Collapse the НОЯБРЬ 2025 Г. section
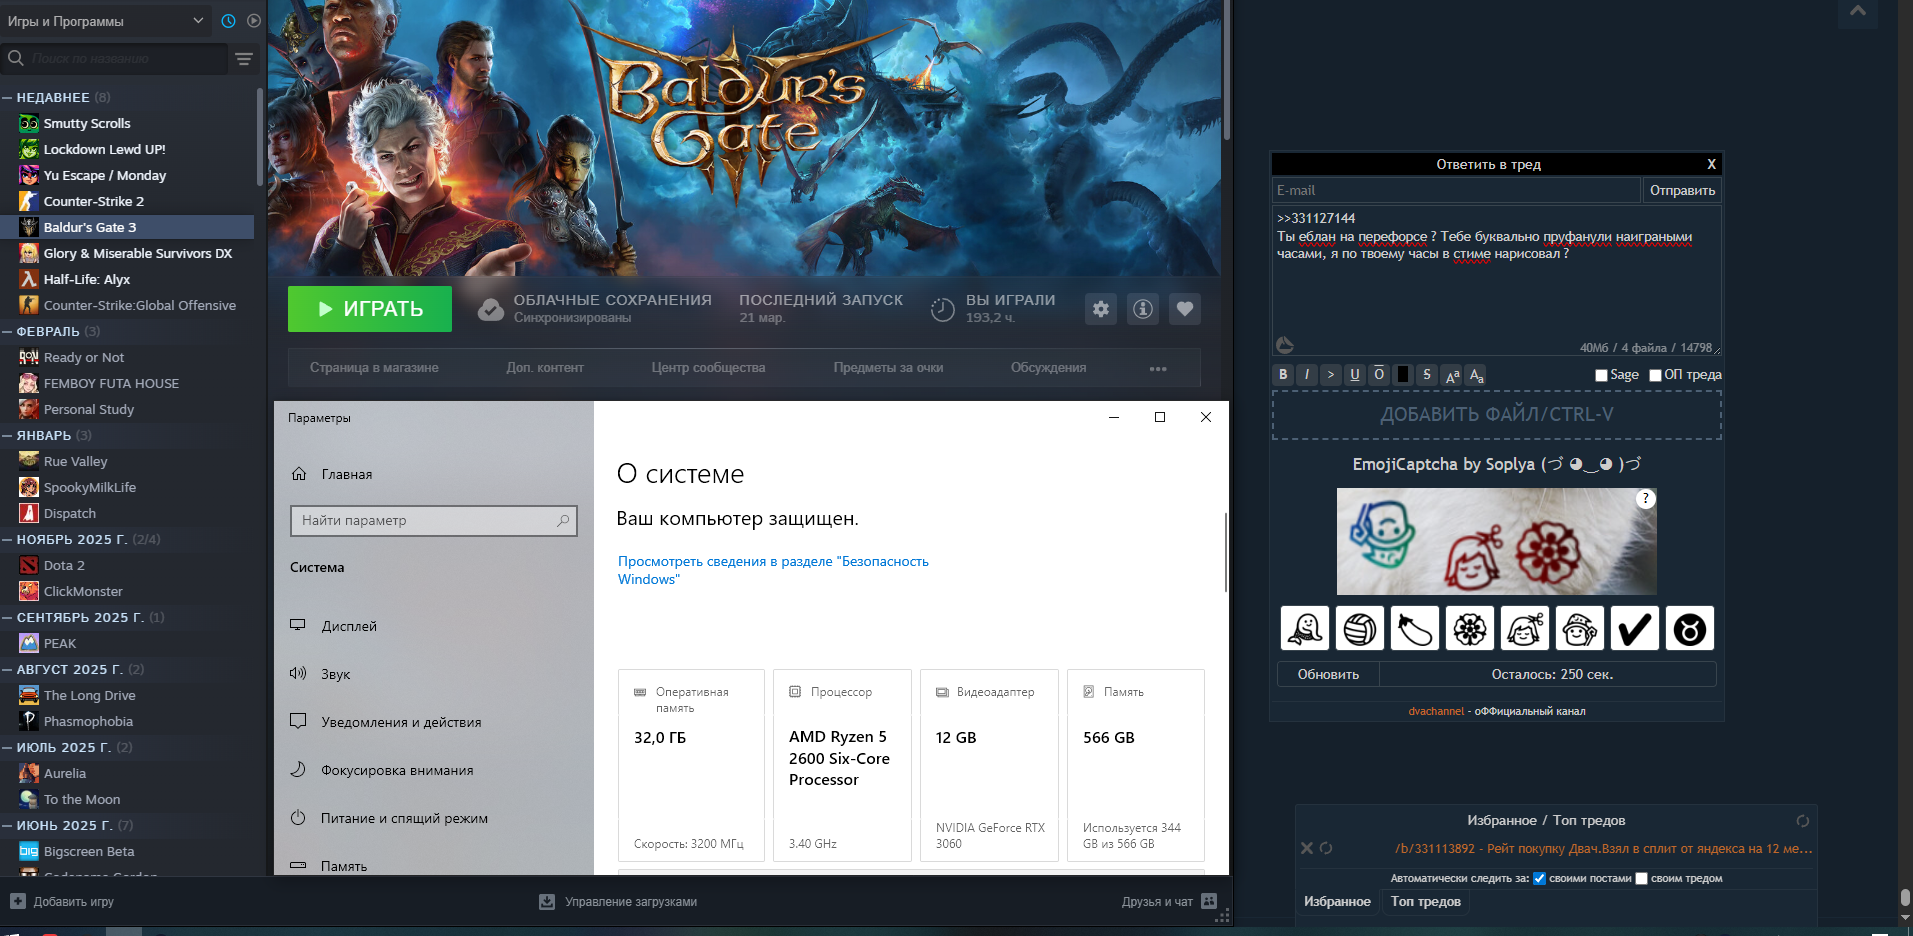Viewport: 1913px width, 936px height. pos(7,539)
